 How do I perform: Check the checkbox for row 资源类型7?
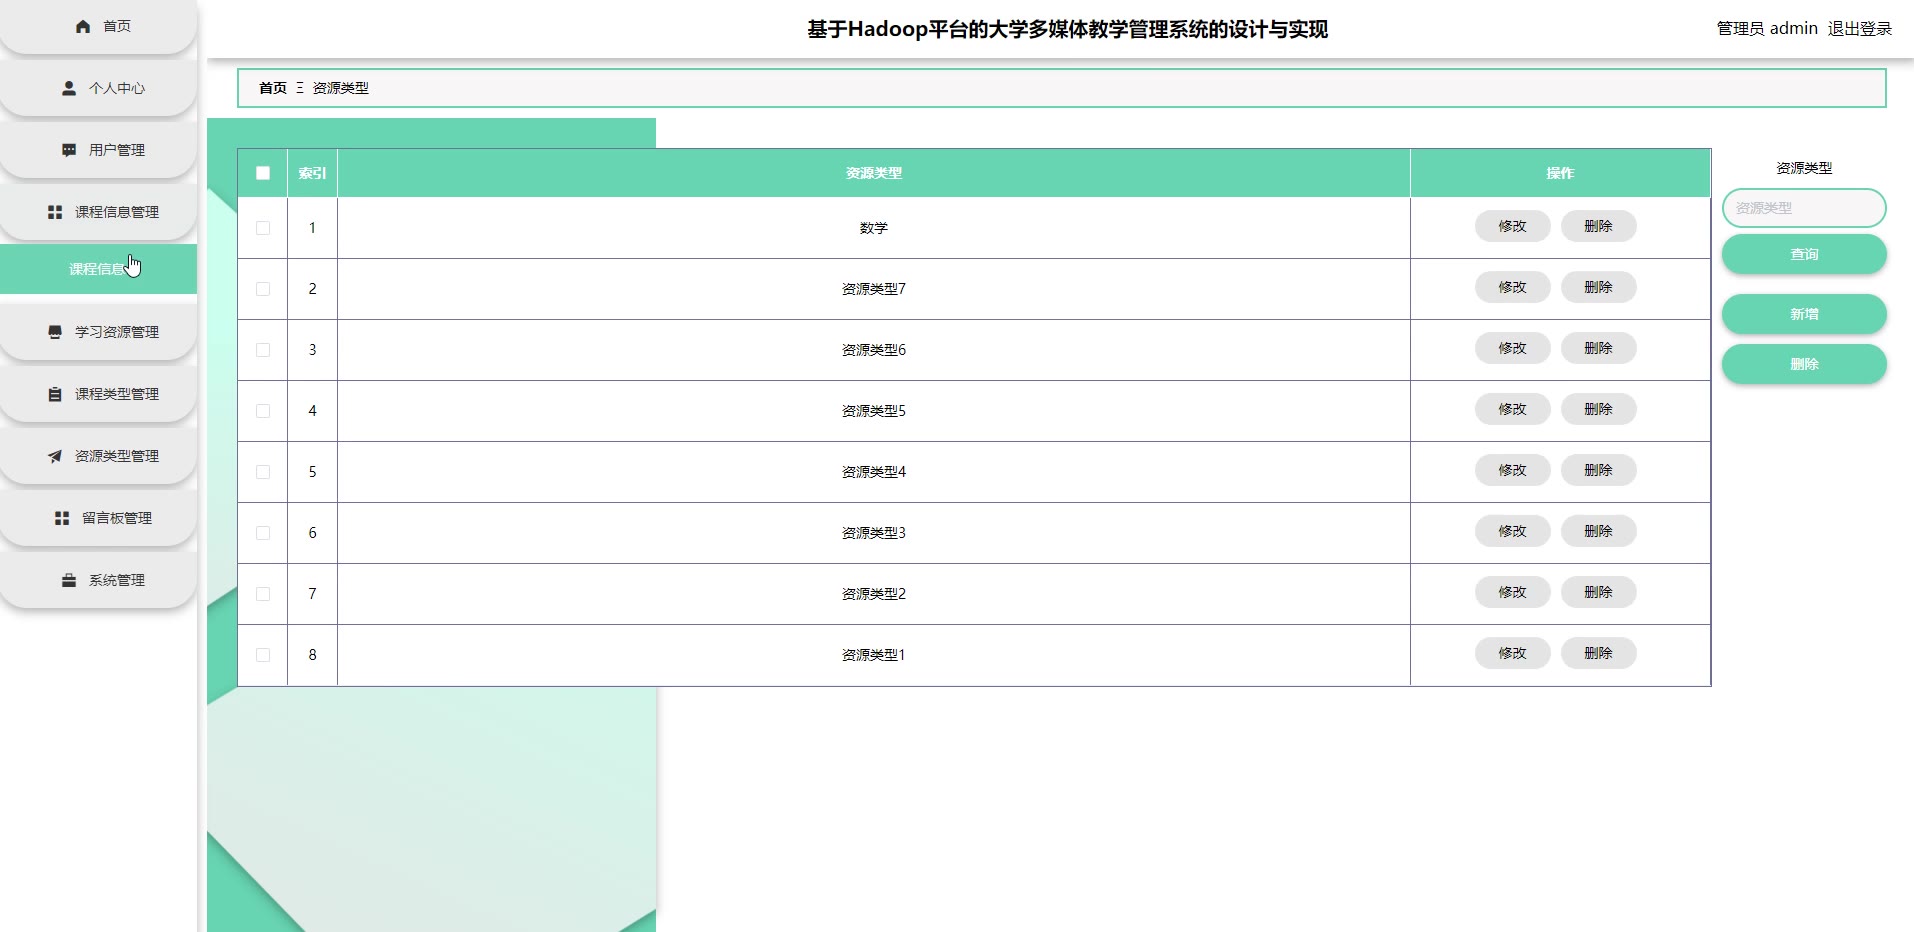(263, 289)
